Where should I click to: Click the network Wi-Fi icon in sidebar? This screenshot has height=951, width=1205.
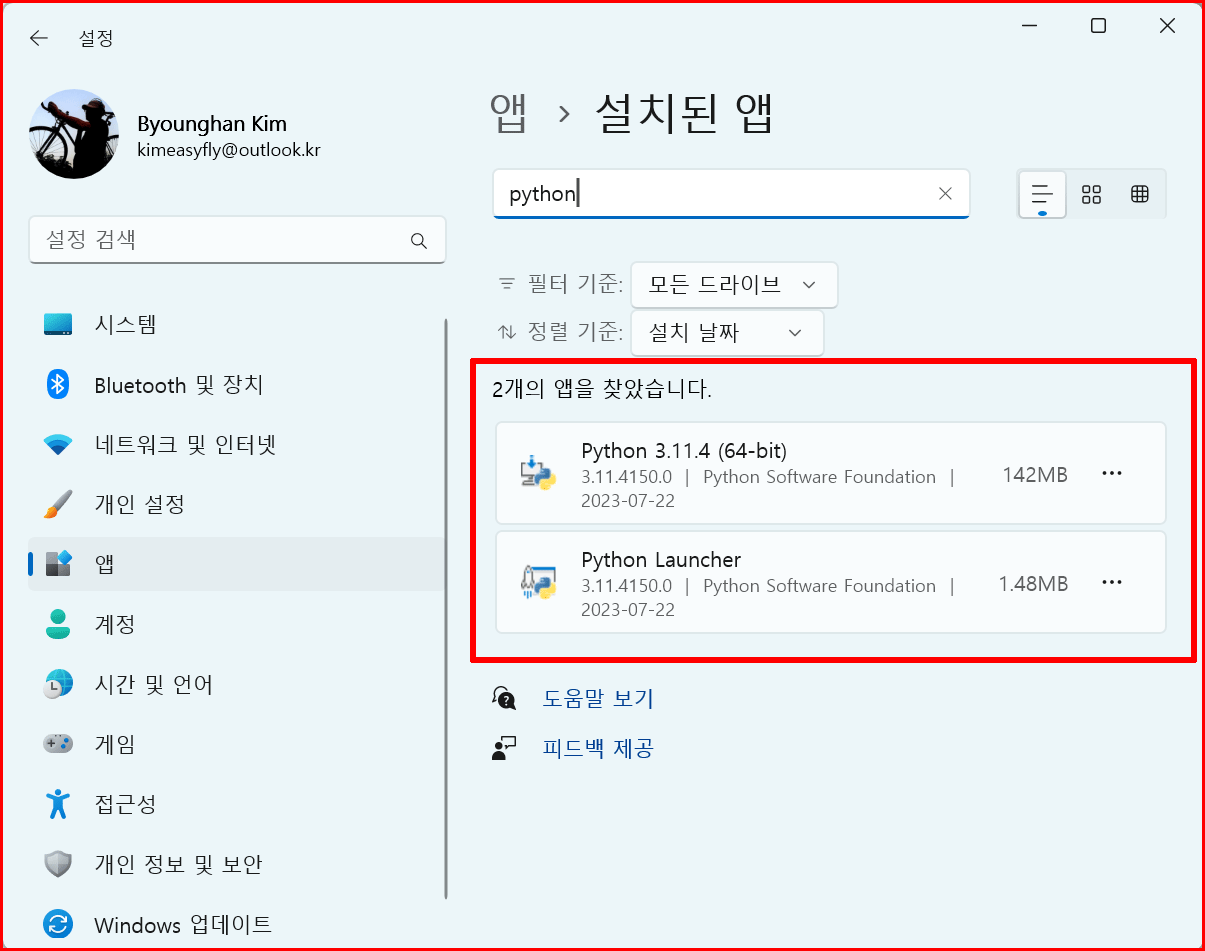pos(58,445)
